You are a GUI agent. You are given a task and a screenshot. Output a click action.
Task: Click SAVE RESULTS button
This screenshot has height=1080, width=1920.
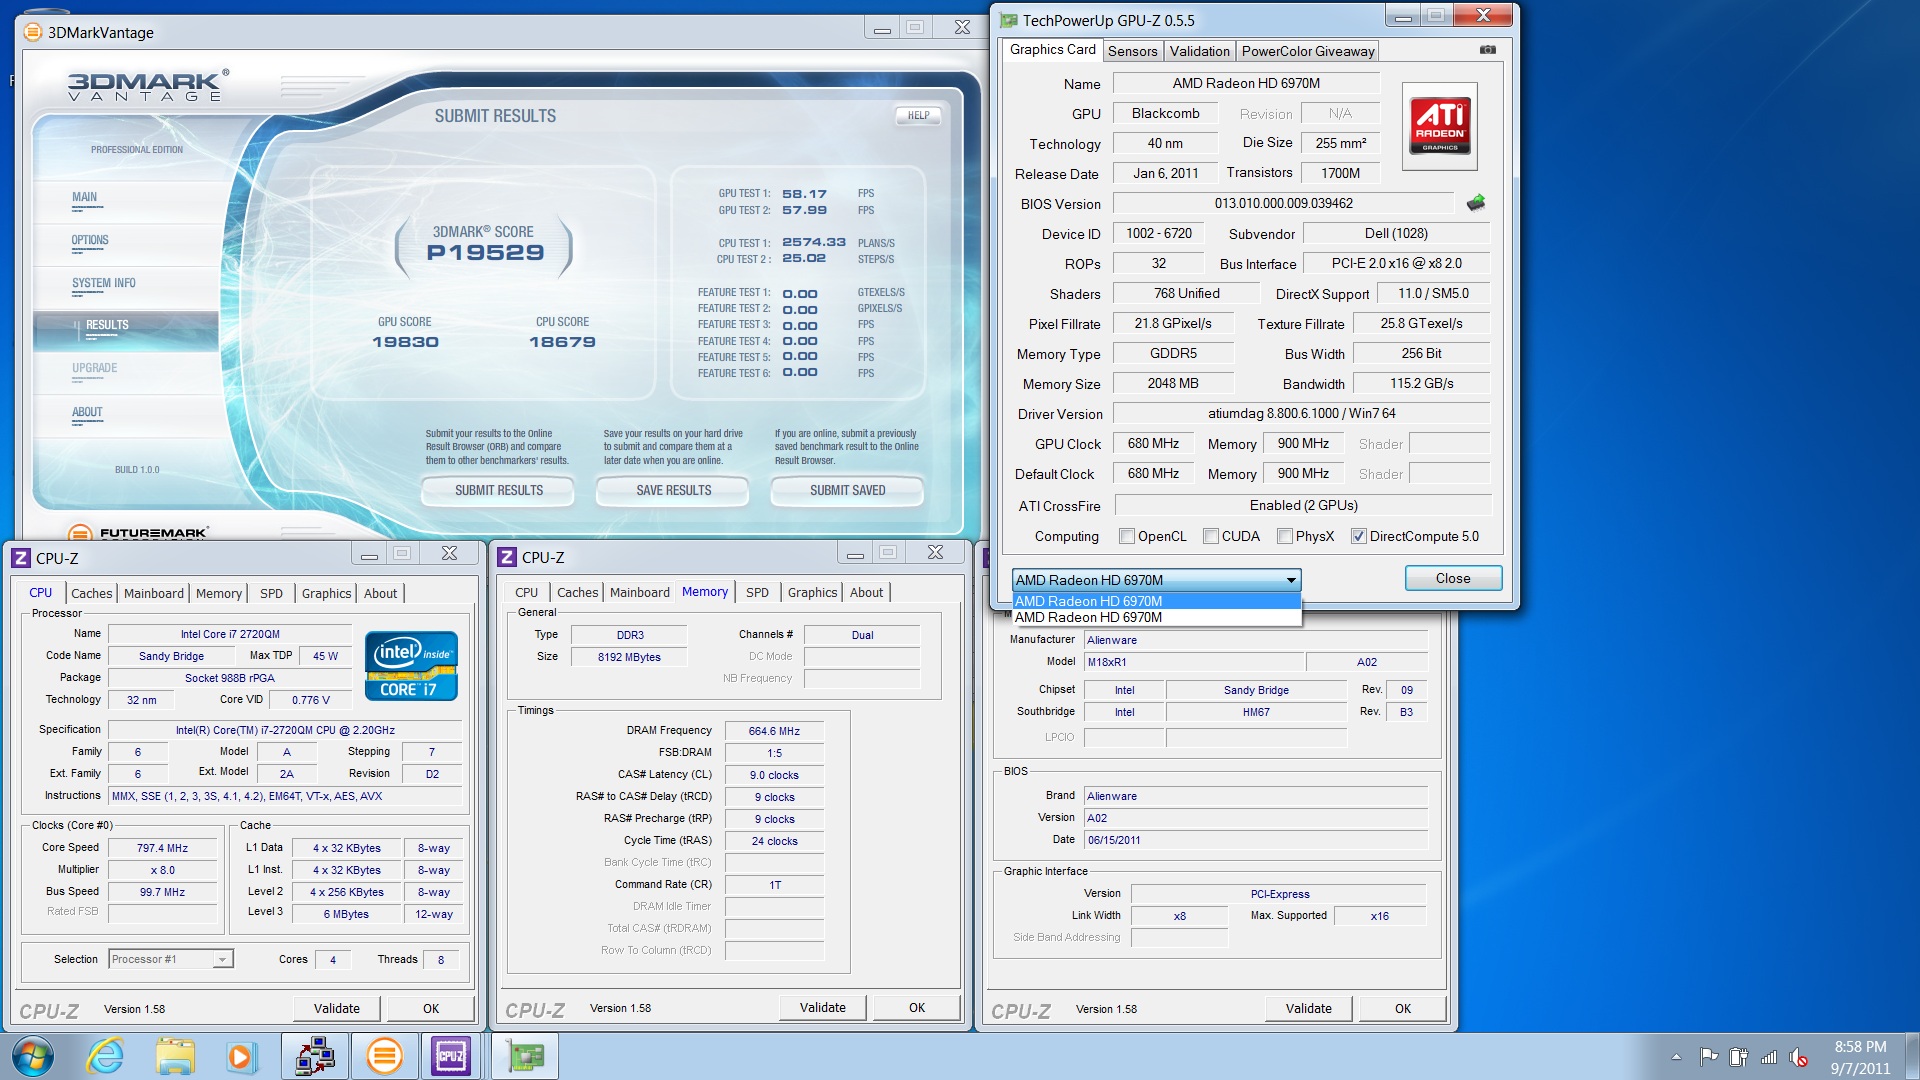coord(674,490)
